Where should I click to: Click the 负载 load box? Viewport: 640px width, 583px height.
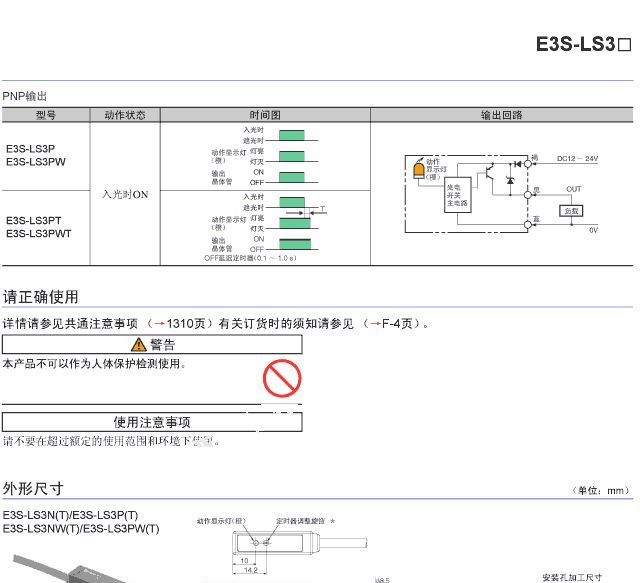pyautogui.click(x=571, y=211)
